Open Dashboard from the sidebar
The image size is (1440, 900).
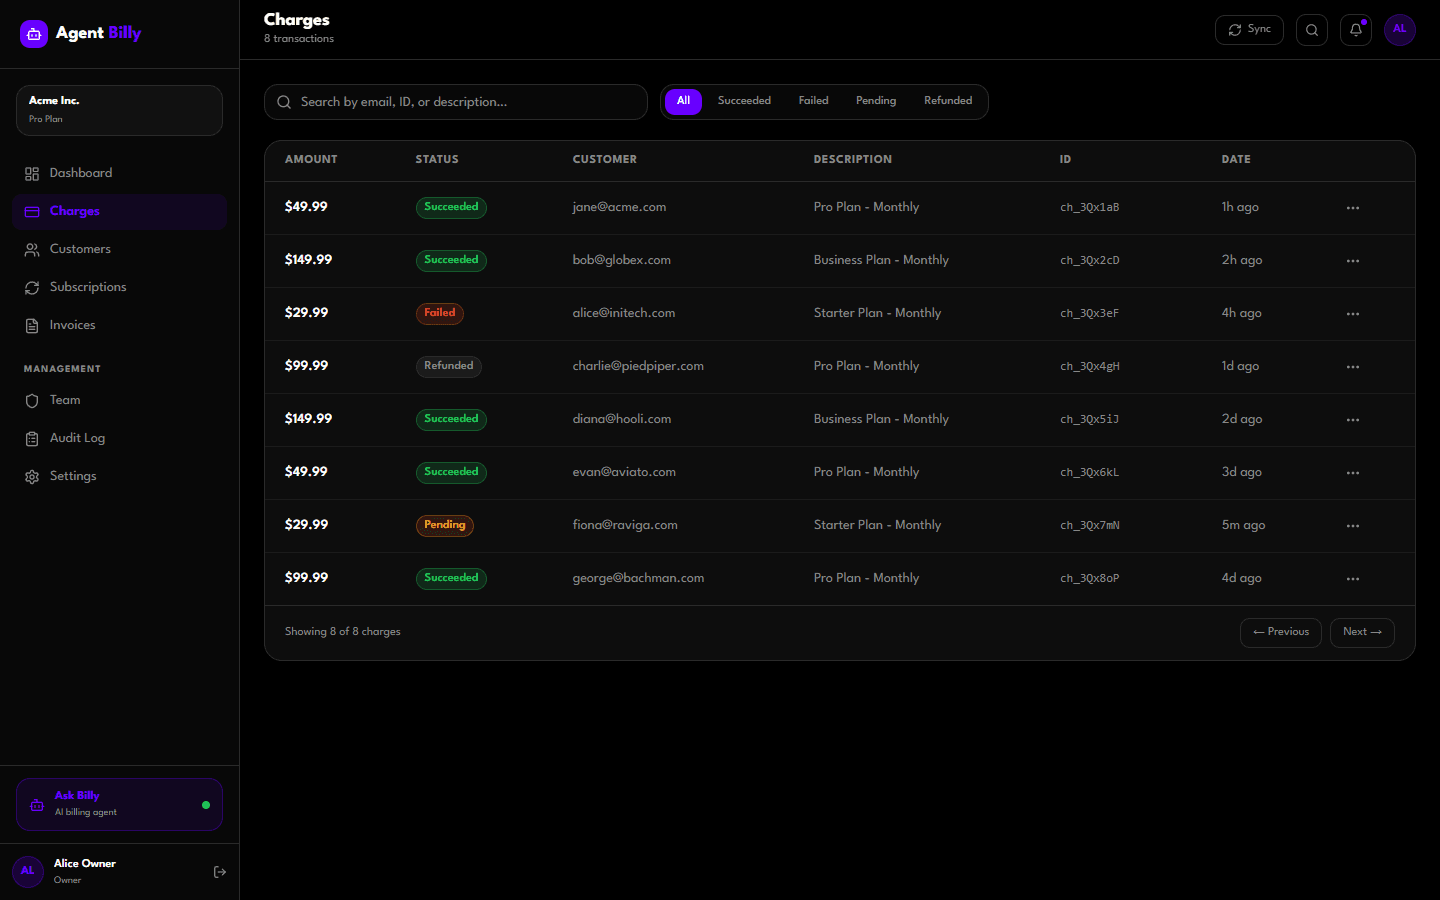[x=80, y=173]
